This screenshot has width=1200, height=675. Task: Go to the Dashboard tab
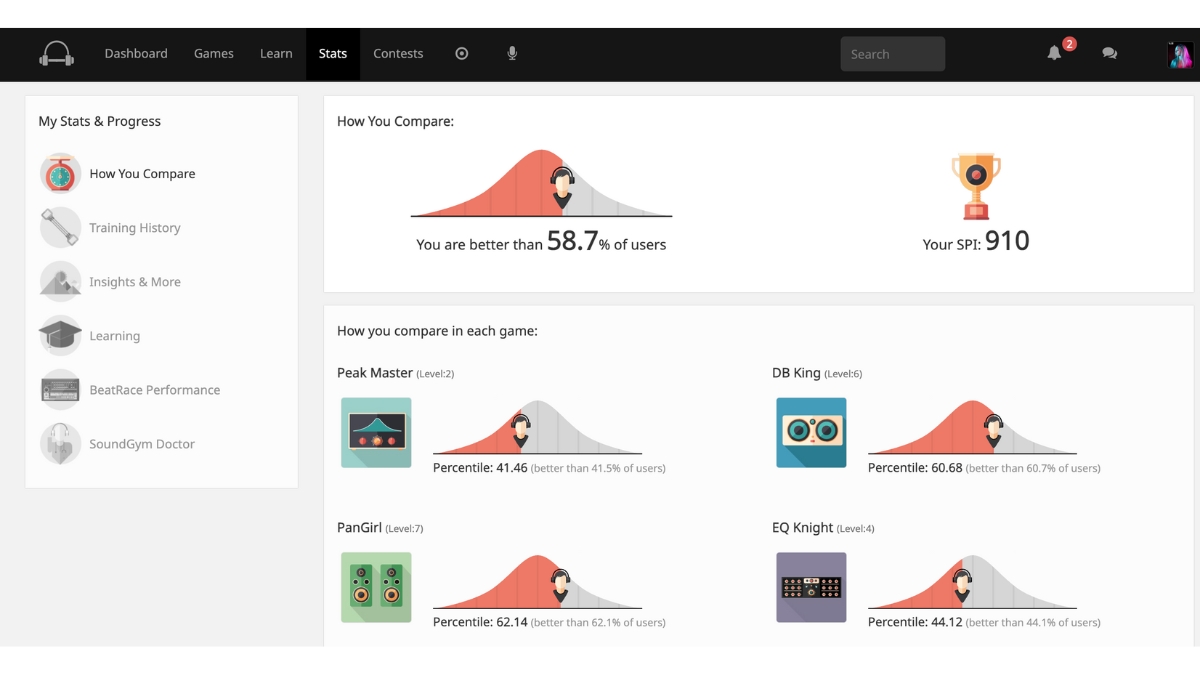[x=136, y=54]
